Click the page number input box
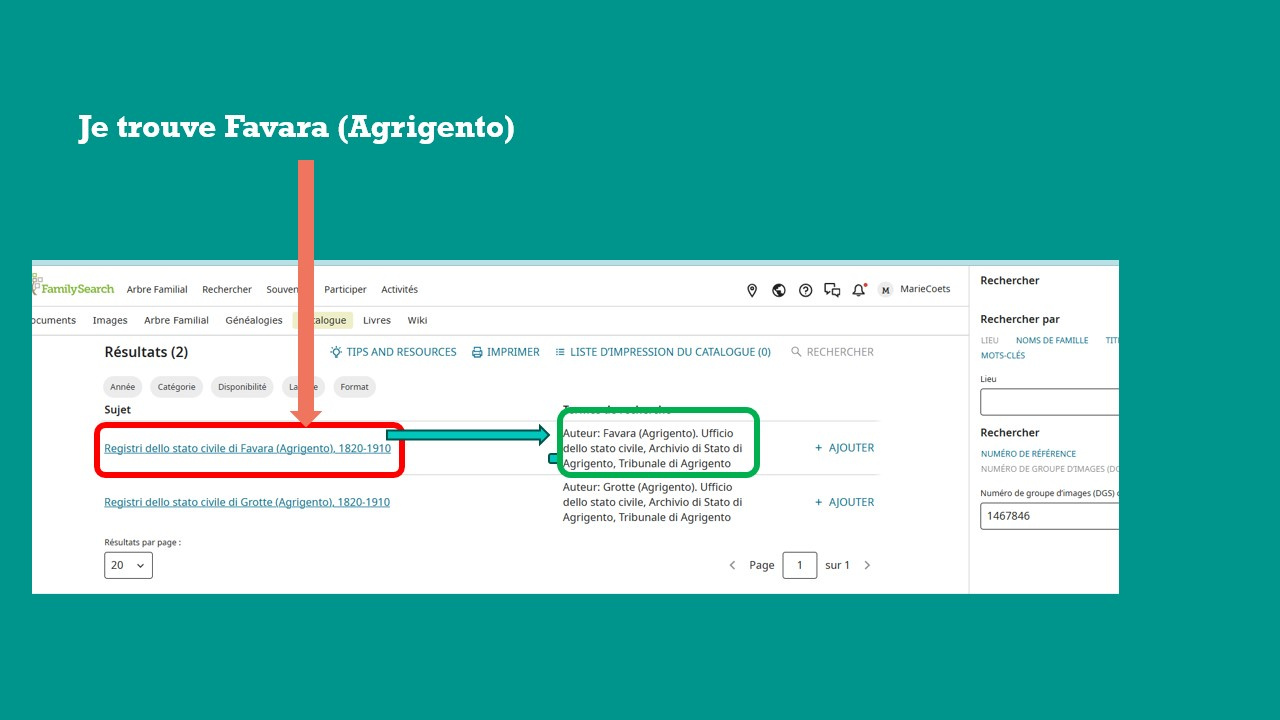This screenshot has height=720, width=1280. [x=800, y=565]
